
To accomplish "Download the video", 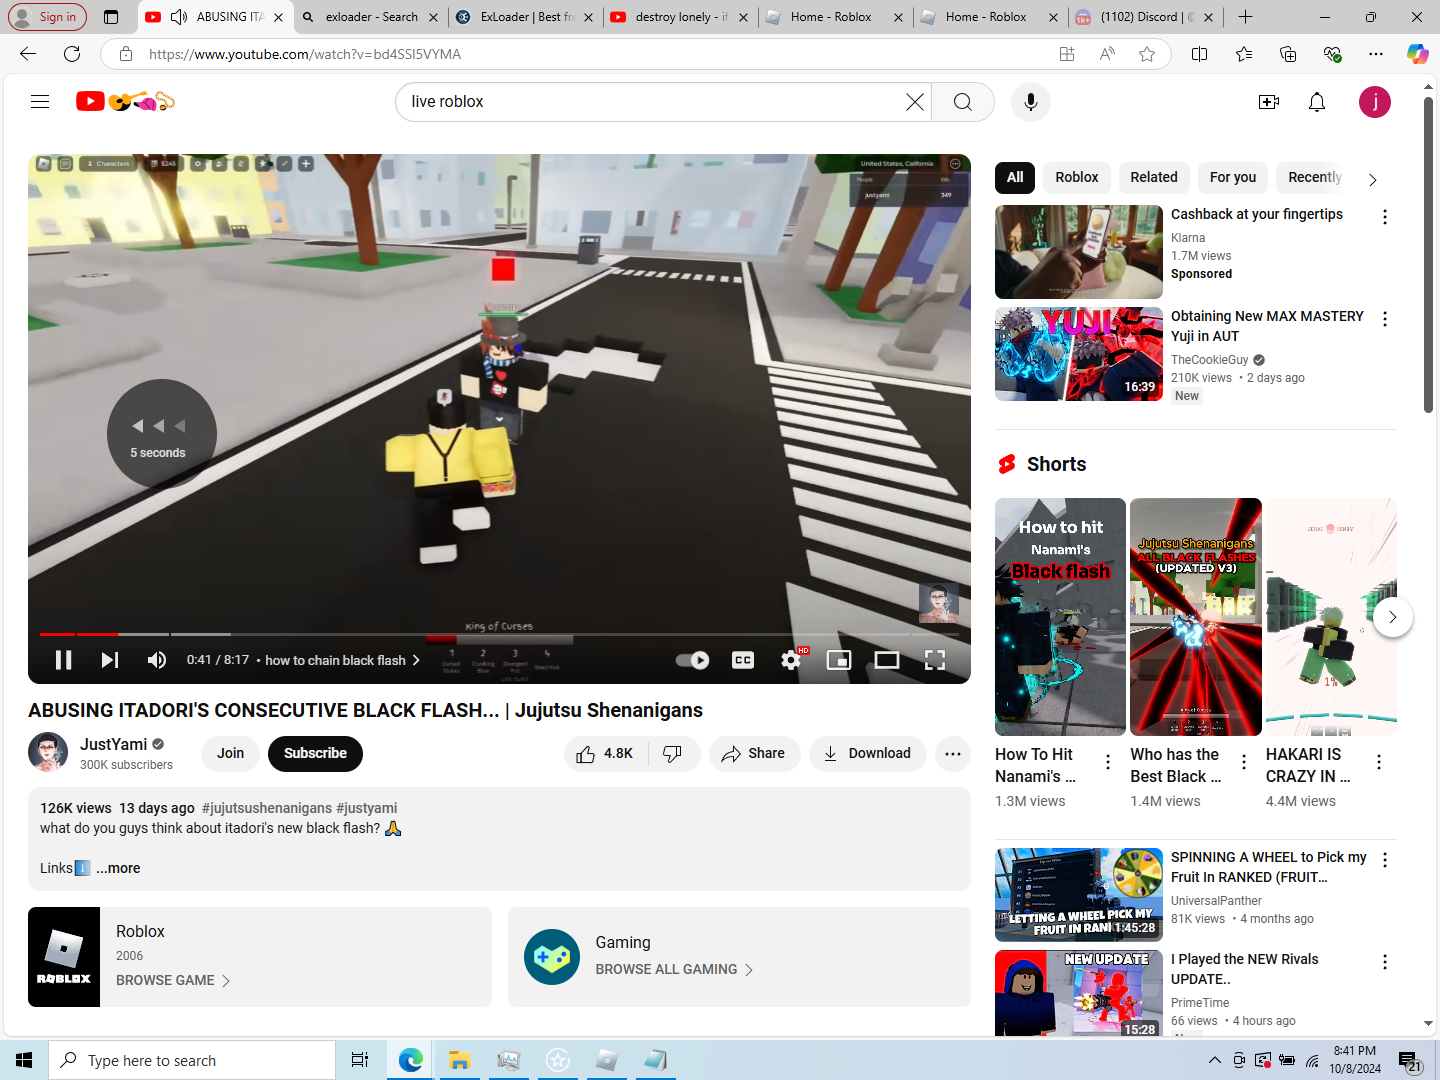I will pos(867,754).
